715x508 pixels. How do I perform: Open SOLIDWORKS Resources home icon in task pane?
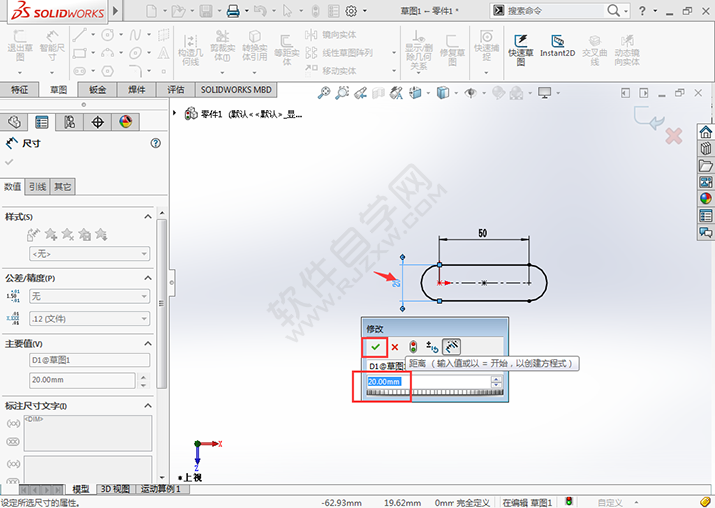tap(706, 132)
